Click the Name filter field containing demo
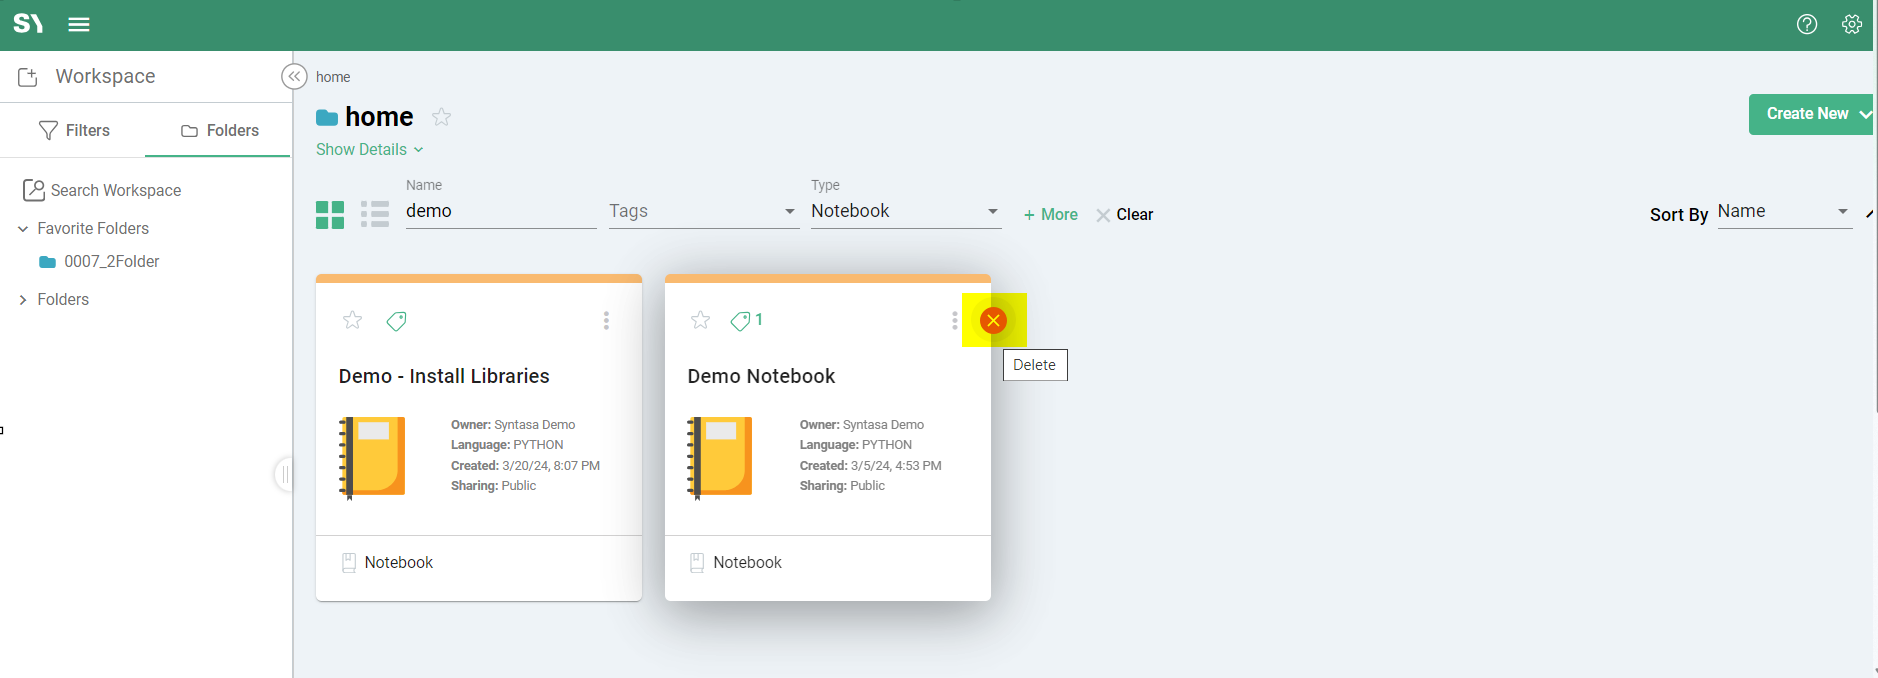This screenshot has width=1878, height=678. tap(500, 211)
